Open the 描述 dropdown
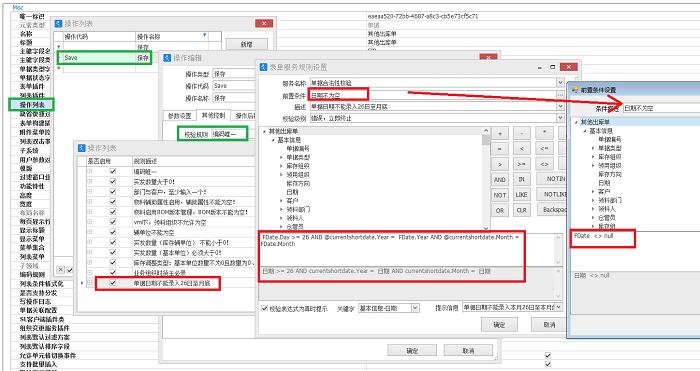 click(x=560, y=106)
